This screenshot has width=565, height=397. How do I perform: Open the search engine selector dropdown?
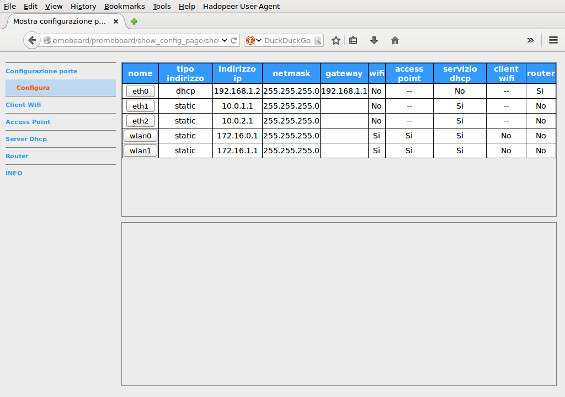pos(253,40)
